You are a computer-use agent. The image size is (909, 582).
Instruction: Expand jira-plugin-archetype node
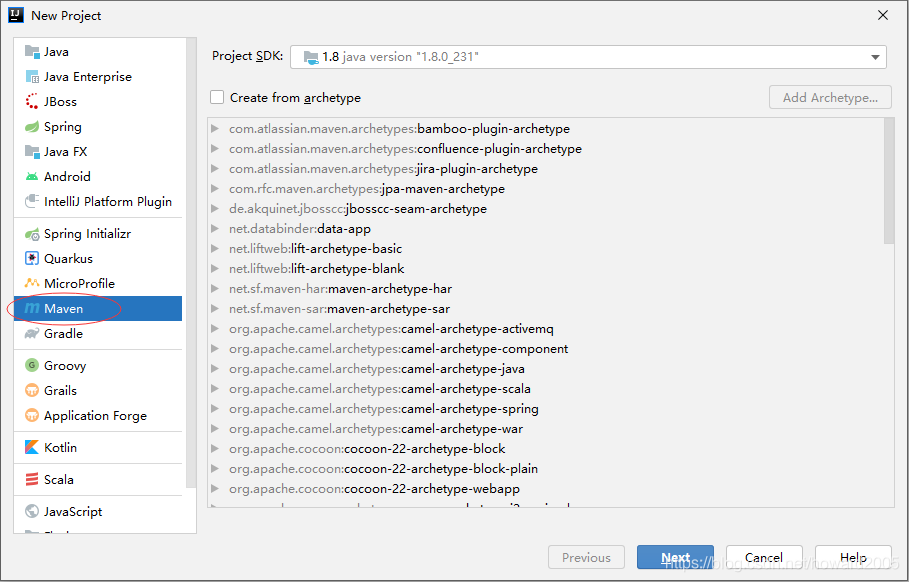pyautogui.click(x=215, y=169)
